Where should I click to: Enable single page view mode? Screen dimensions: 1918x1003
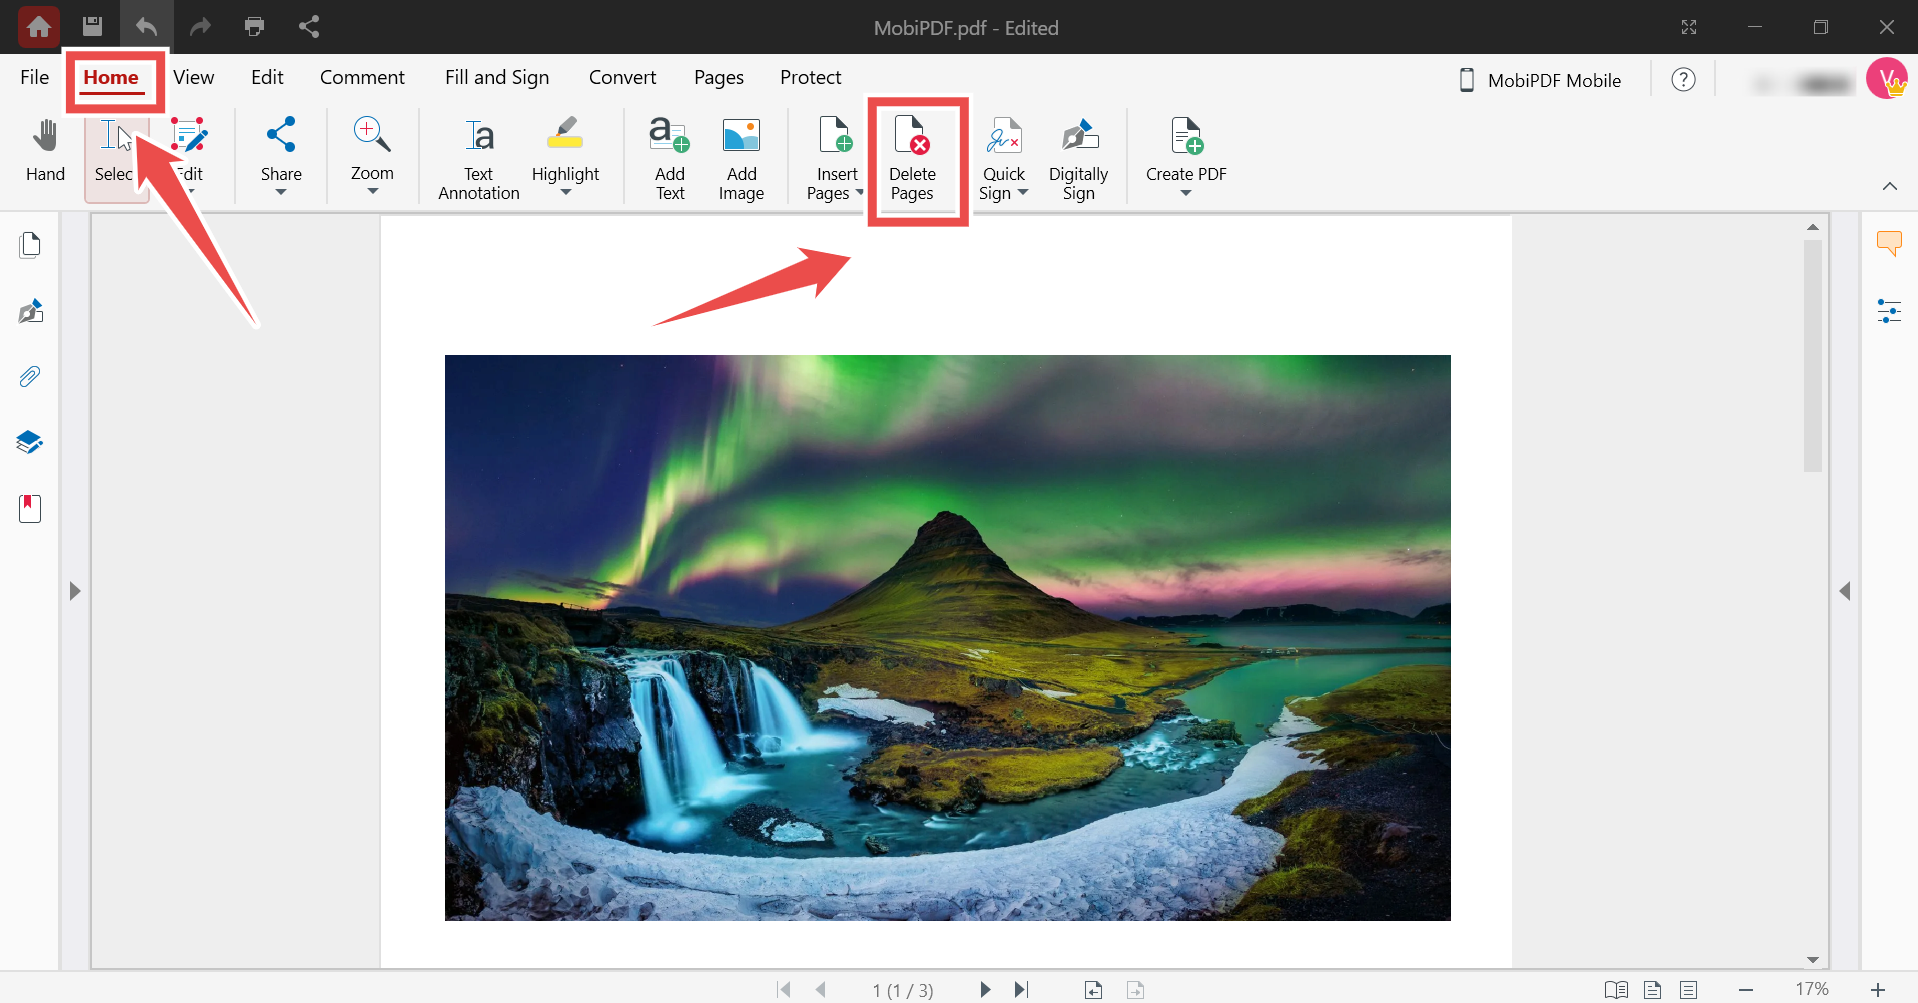1653,989
